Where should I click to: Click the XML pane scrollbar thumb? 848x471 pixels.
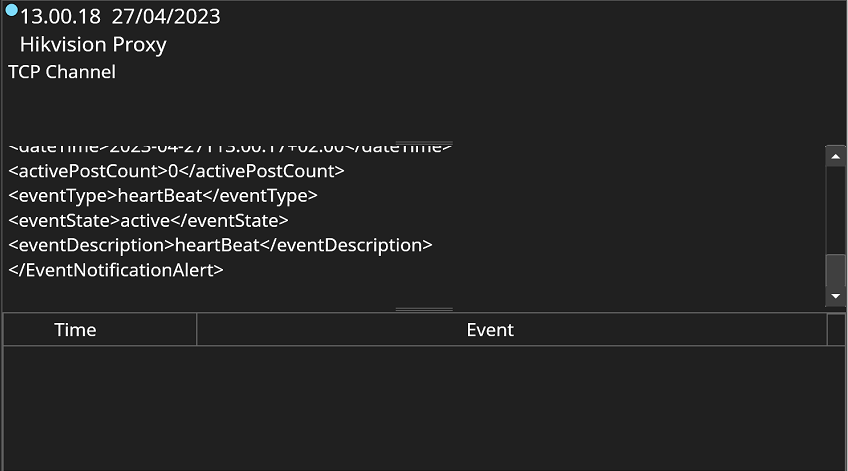click(835, 271)
